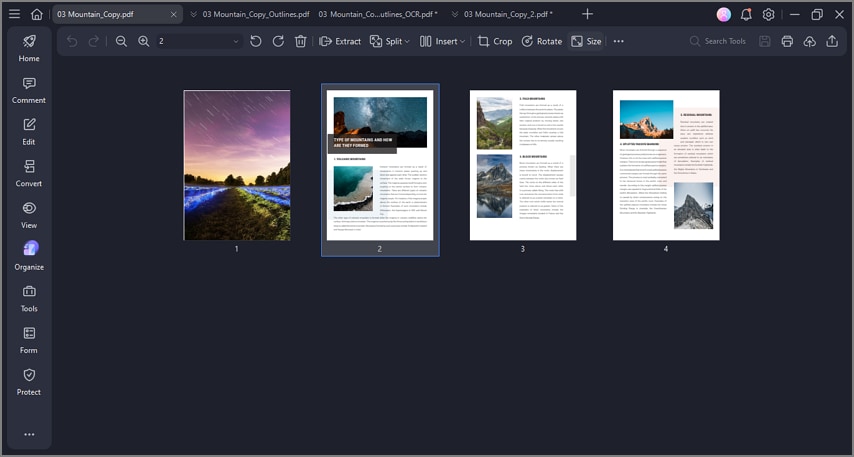Crop the selected page

(495, 41)
